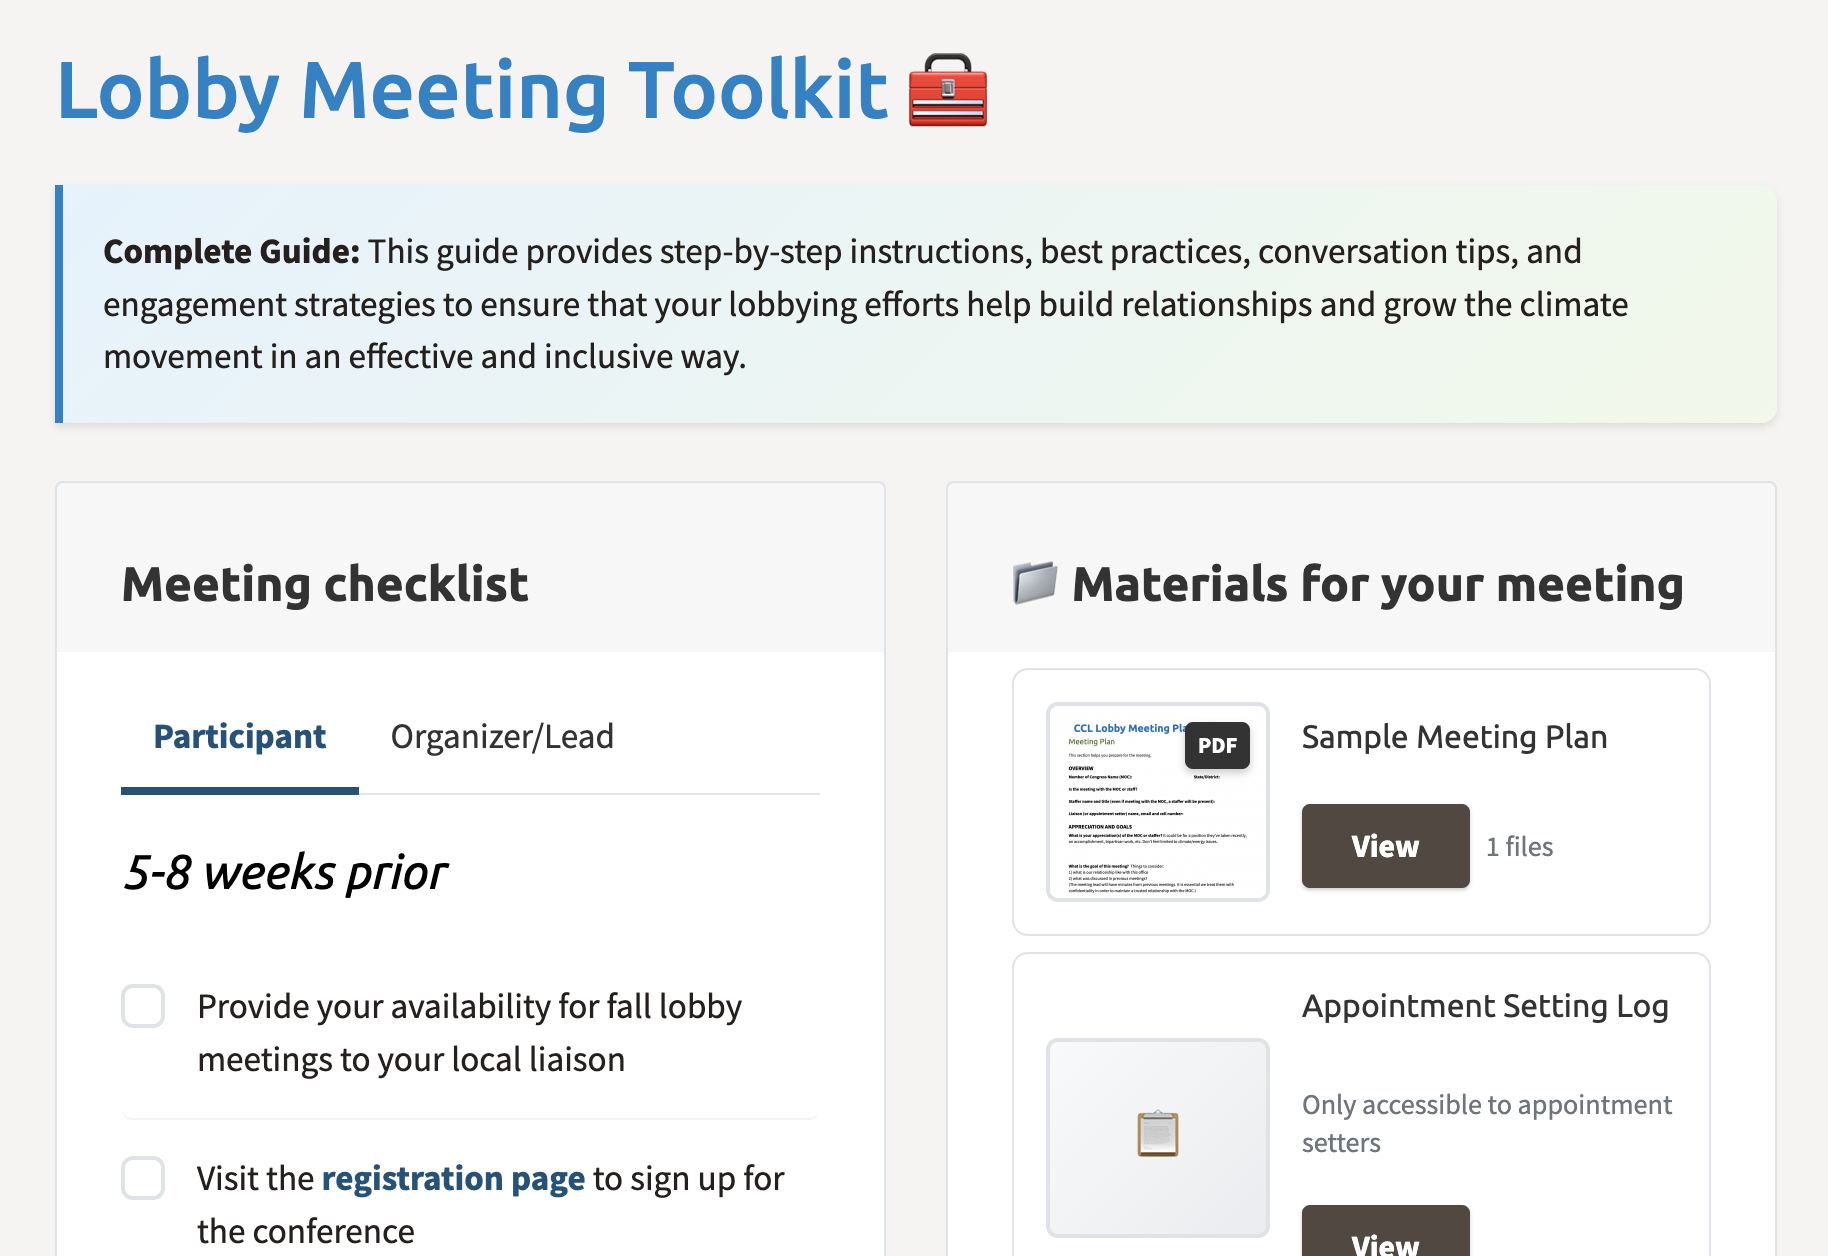Click the Lobby Meeting Toolkit page title

(472, 91)
